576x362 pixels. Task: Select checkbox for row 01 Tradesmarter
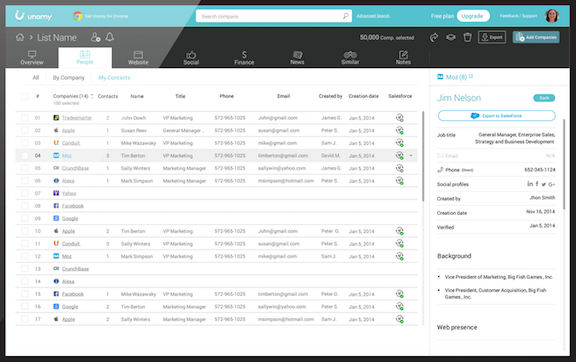(25, 118)
